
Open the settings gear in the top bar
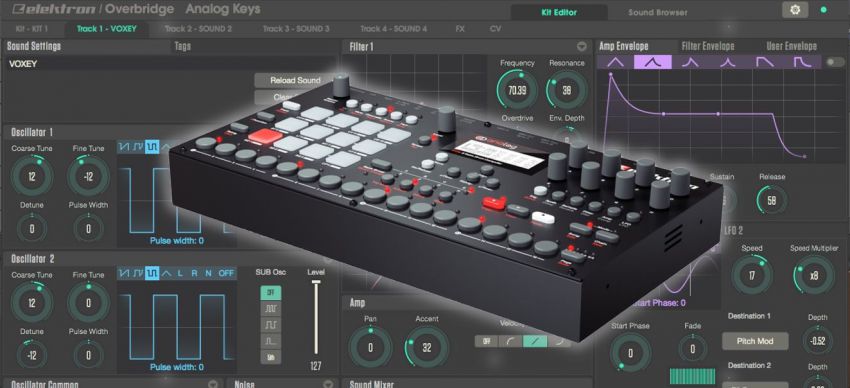click(x=795, y=10)
